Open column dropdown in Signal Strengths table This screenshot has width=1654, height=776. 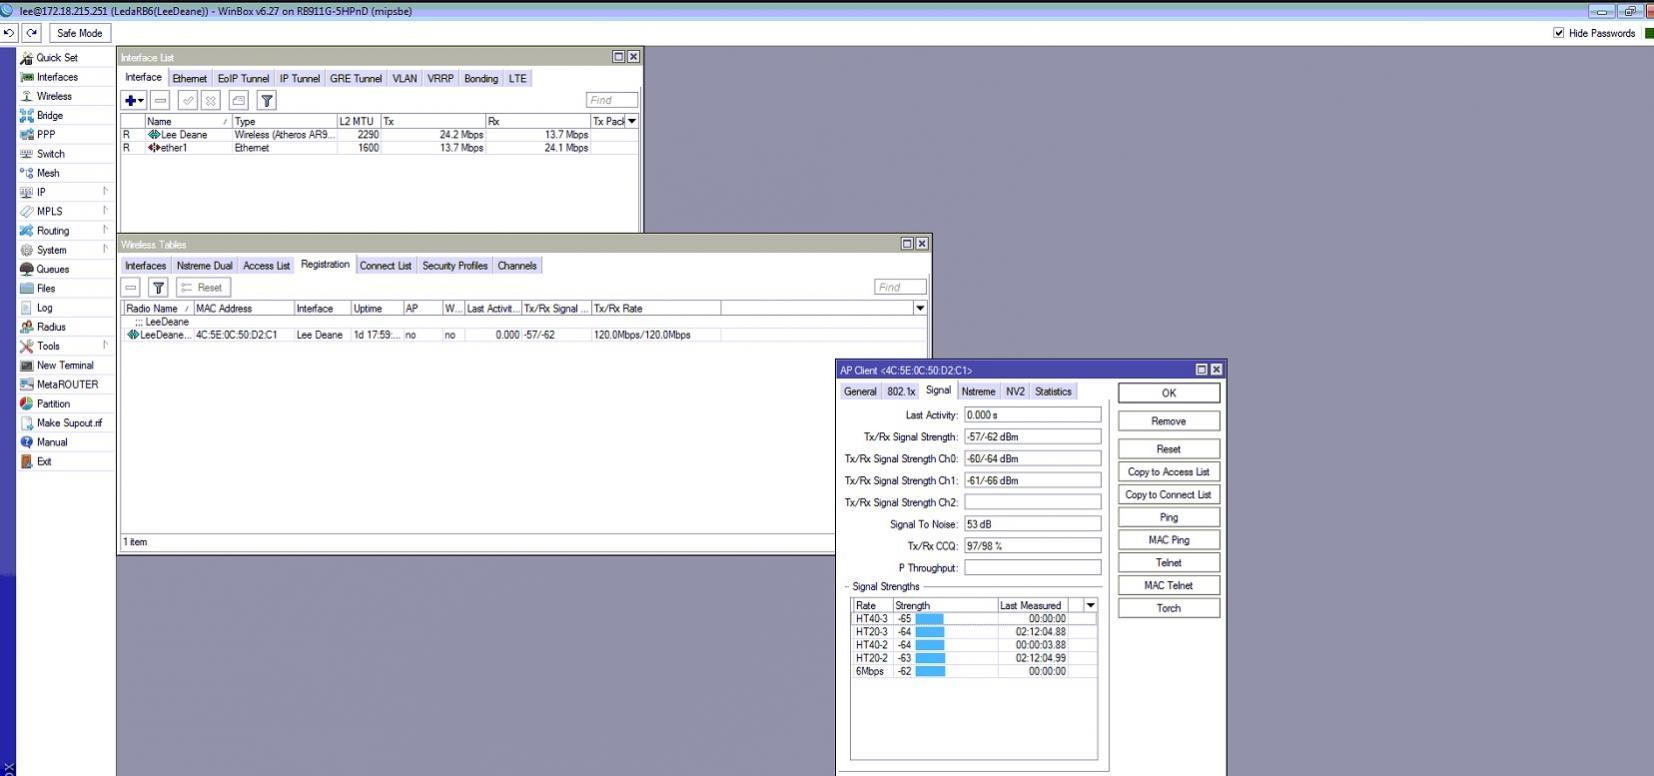click(x=1090, y=605)
